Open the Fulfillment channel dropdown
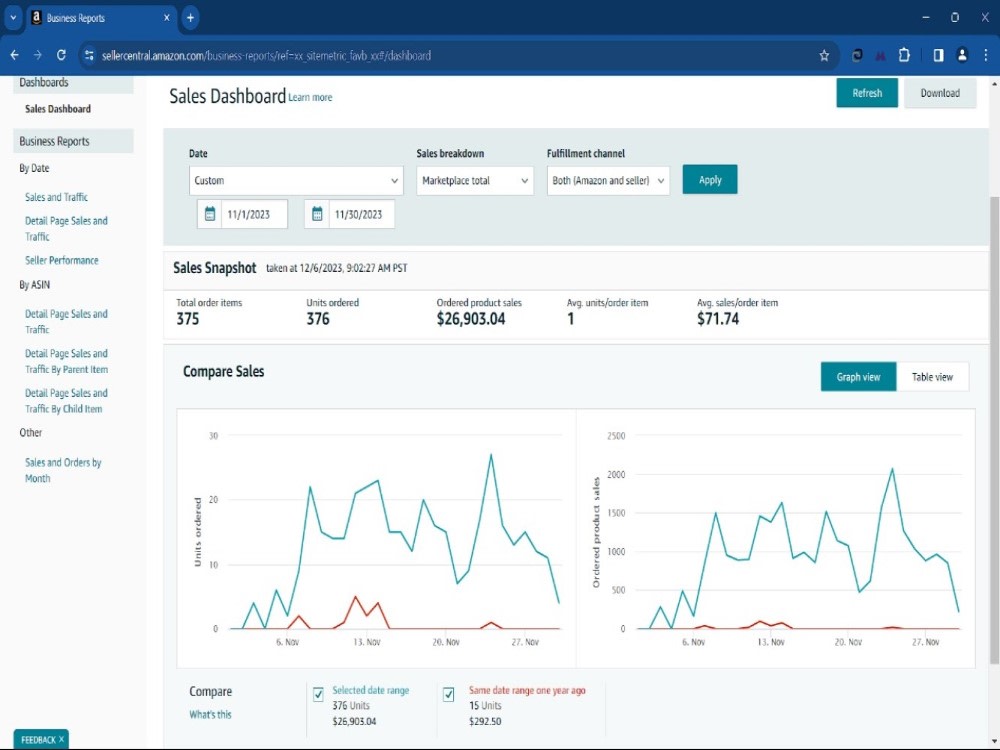The height and width of the screenshot is (750, 1000). (608, 180)
